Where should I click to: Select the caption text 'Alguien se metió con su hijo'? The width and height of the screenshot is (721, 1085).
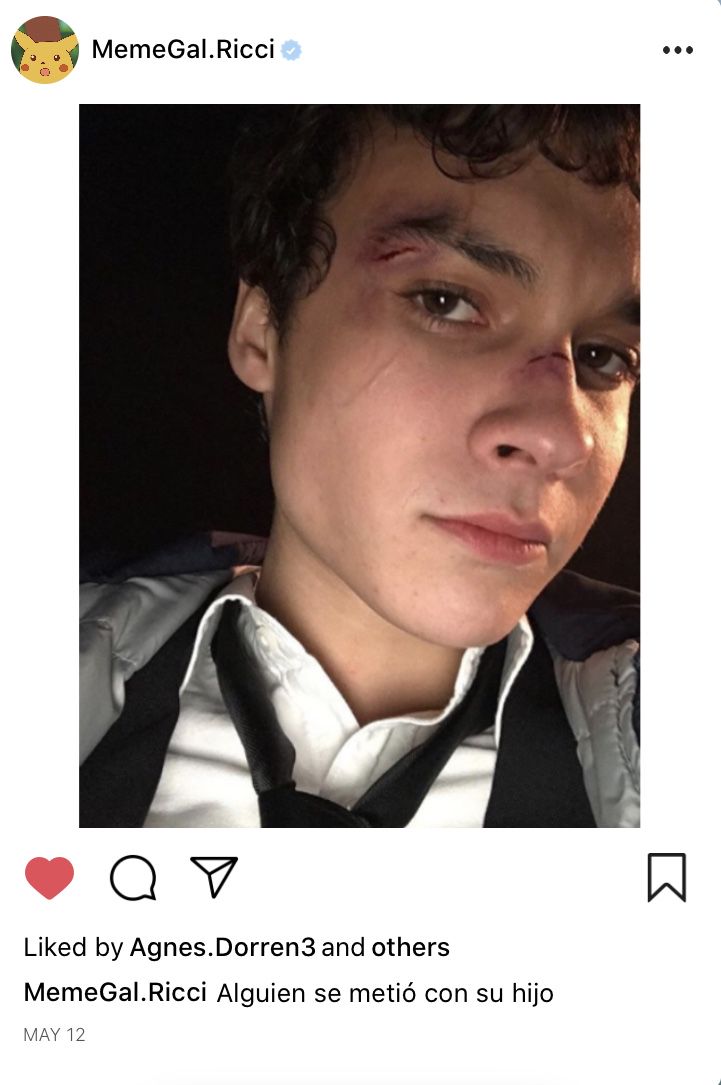pos(385,993)
